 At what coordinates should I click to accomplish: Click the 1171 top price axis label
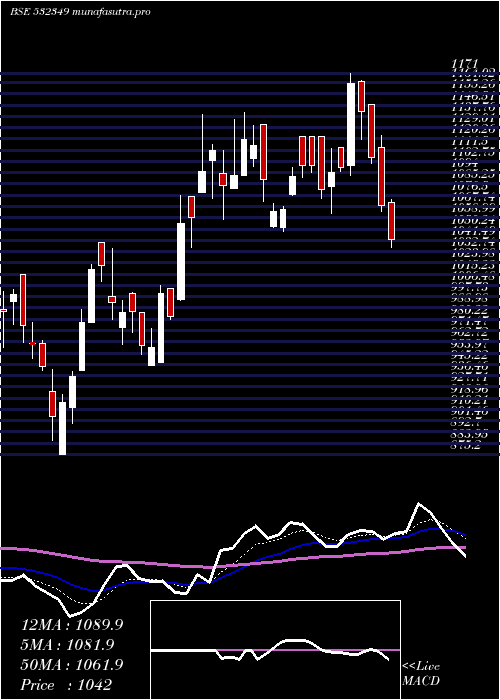point(465,64)
